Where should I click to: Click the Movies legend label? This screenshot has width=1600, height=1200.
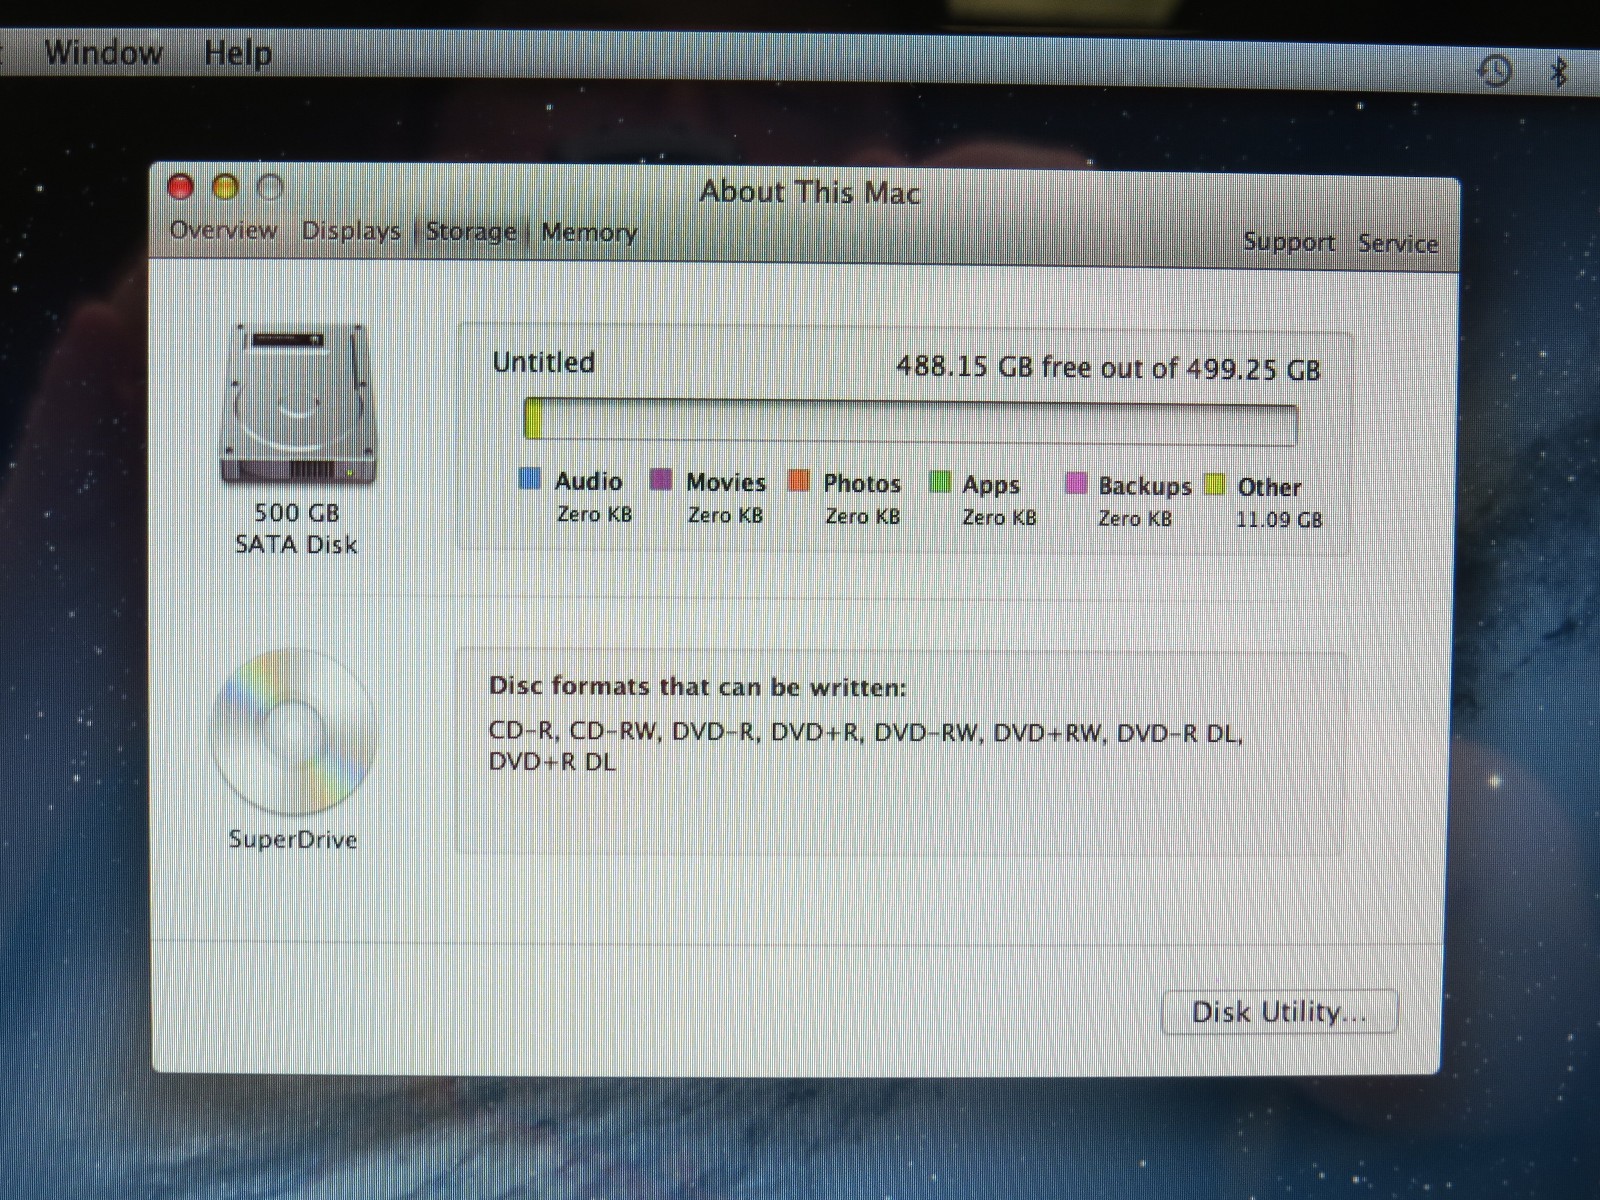pos(726,482)
